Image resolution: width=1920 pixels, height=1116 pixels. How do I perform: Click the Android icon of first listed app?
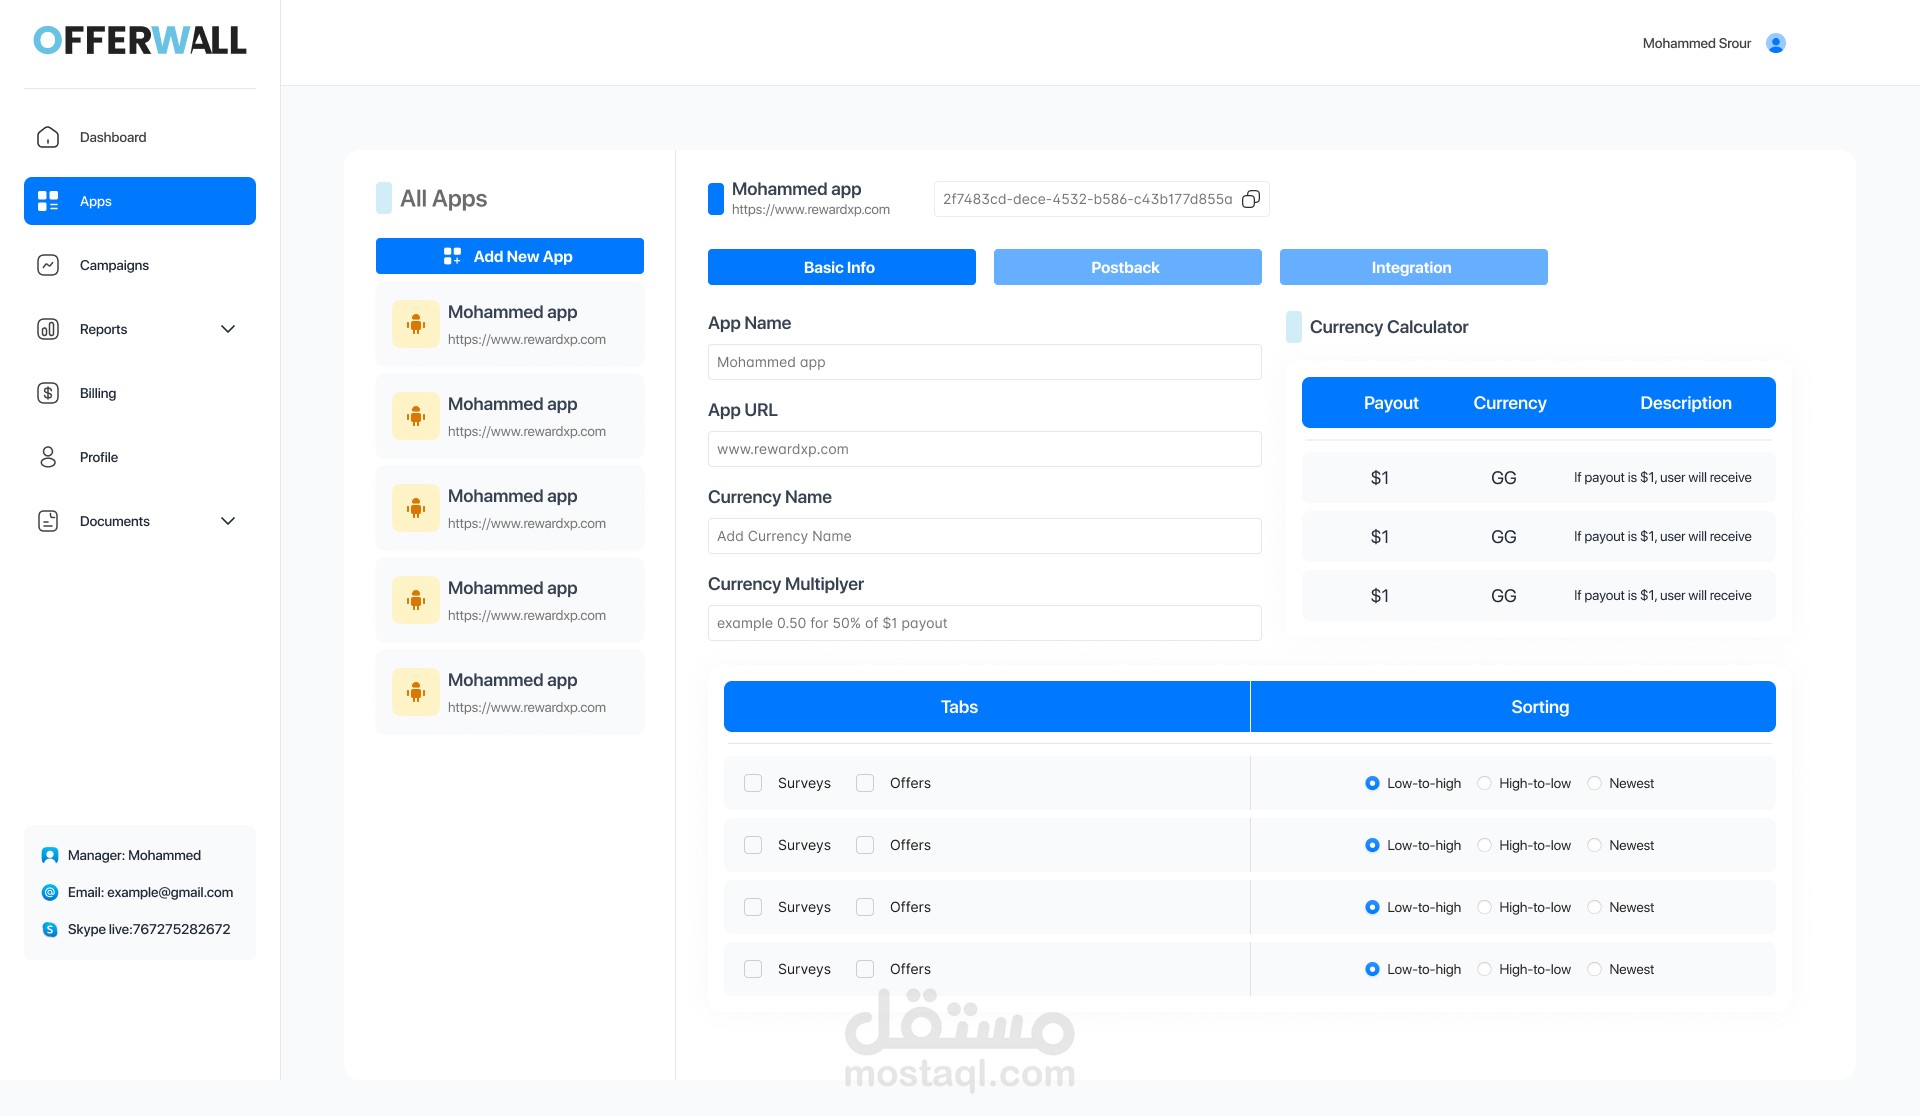tap(416, 324)
